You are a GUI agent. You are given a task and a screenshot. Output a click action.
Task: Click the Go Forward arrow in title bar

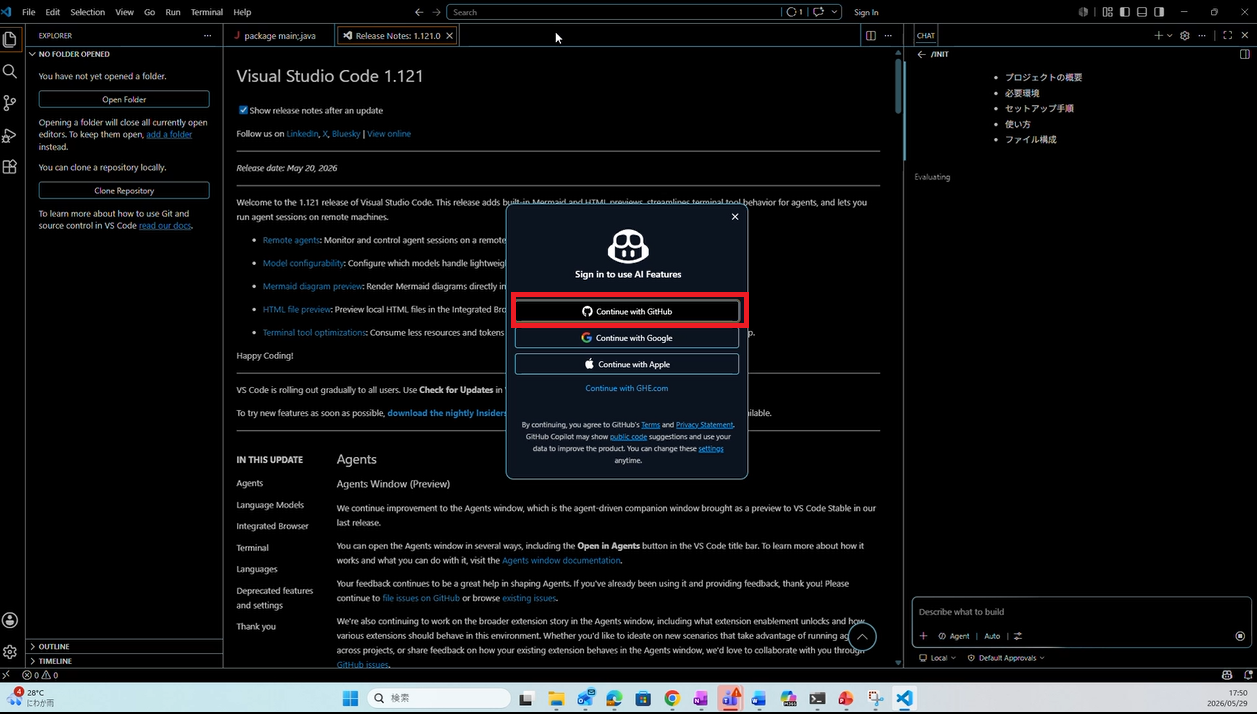point(436,12)
